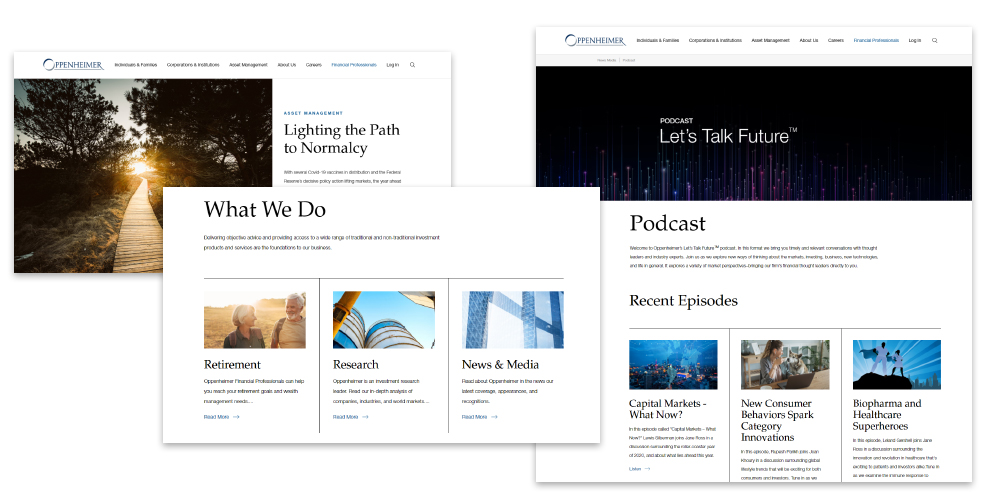The height and width of the screenshot is (500, 994).
Task: Click Biopharma and Healthcare Superheroes title
Action: [887, 414]
